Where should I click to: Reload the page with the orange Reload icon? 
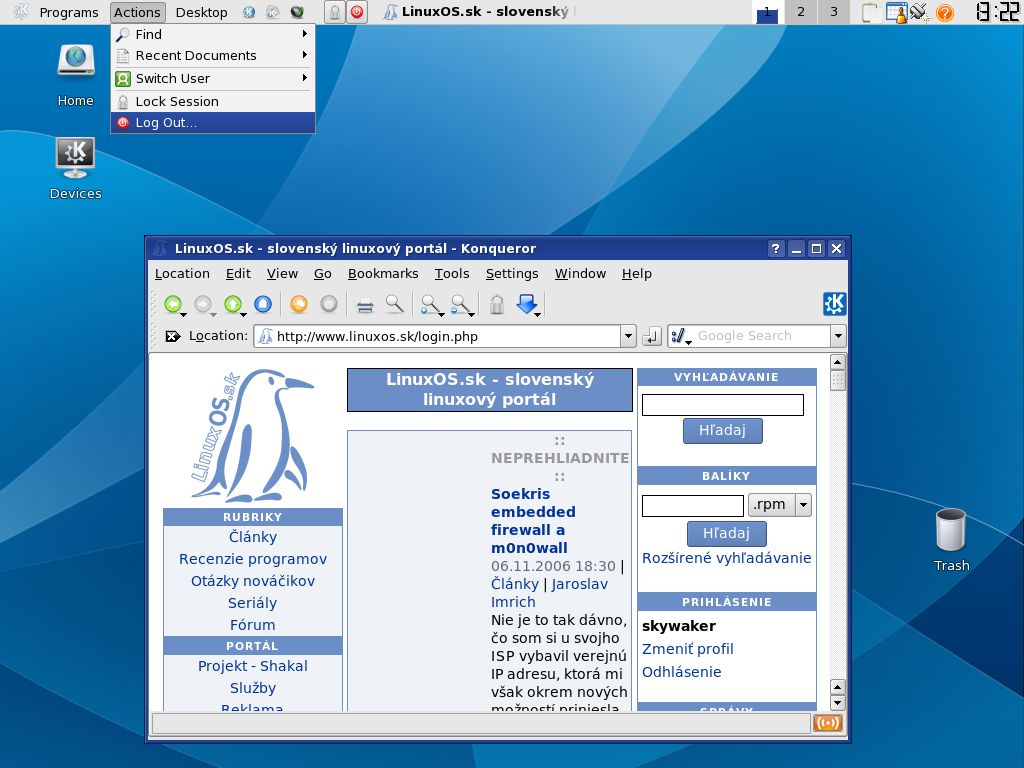click(299, 304)
